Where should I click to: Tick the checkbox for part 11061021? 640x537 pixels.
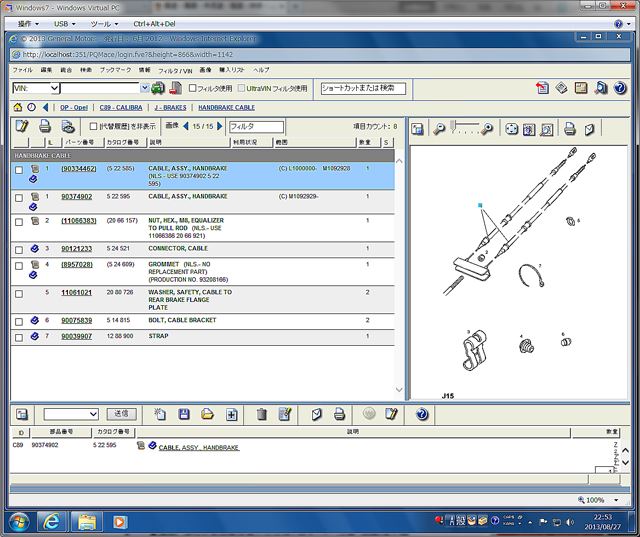pos(19,294)
